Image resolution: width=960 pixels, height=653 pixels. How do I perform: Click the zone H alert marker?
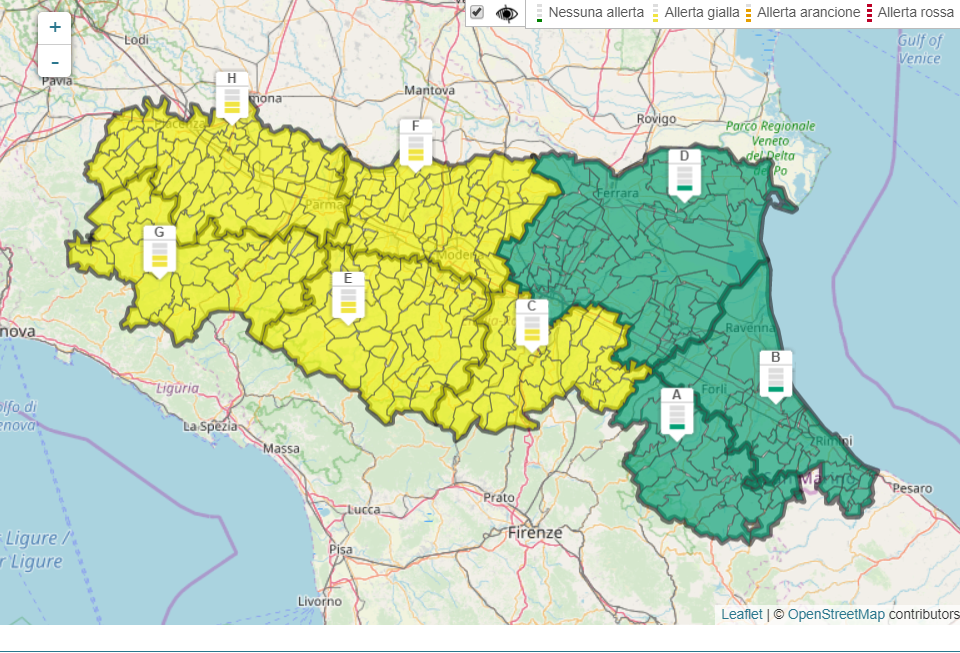[x=232, y=96]
